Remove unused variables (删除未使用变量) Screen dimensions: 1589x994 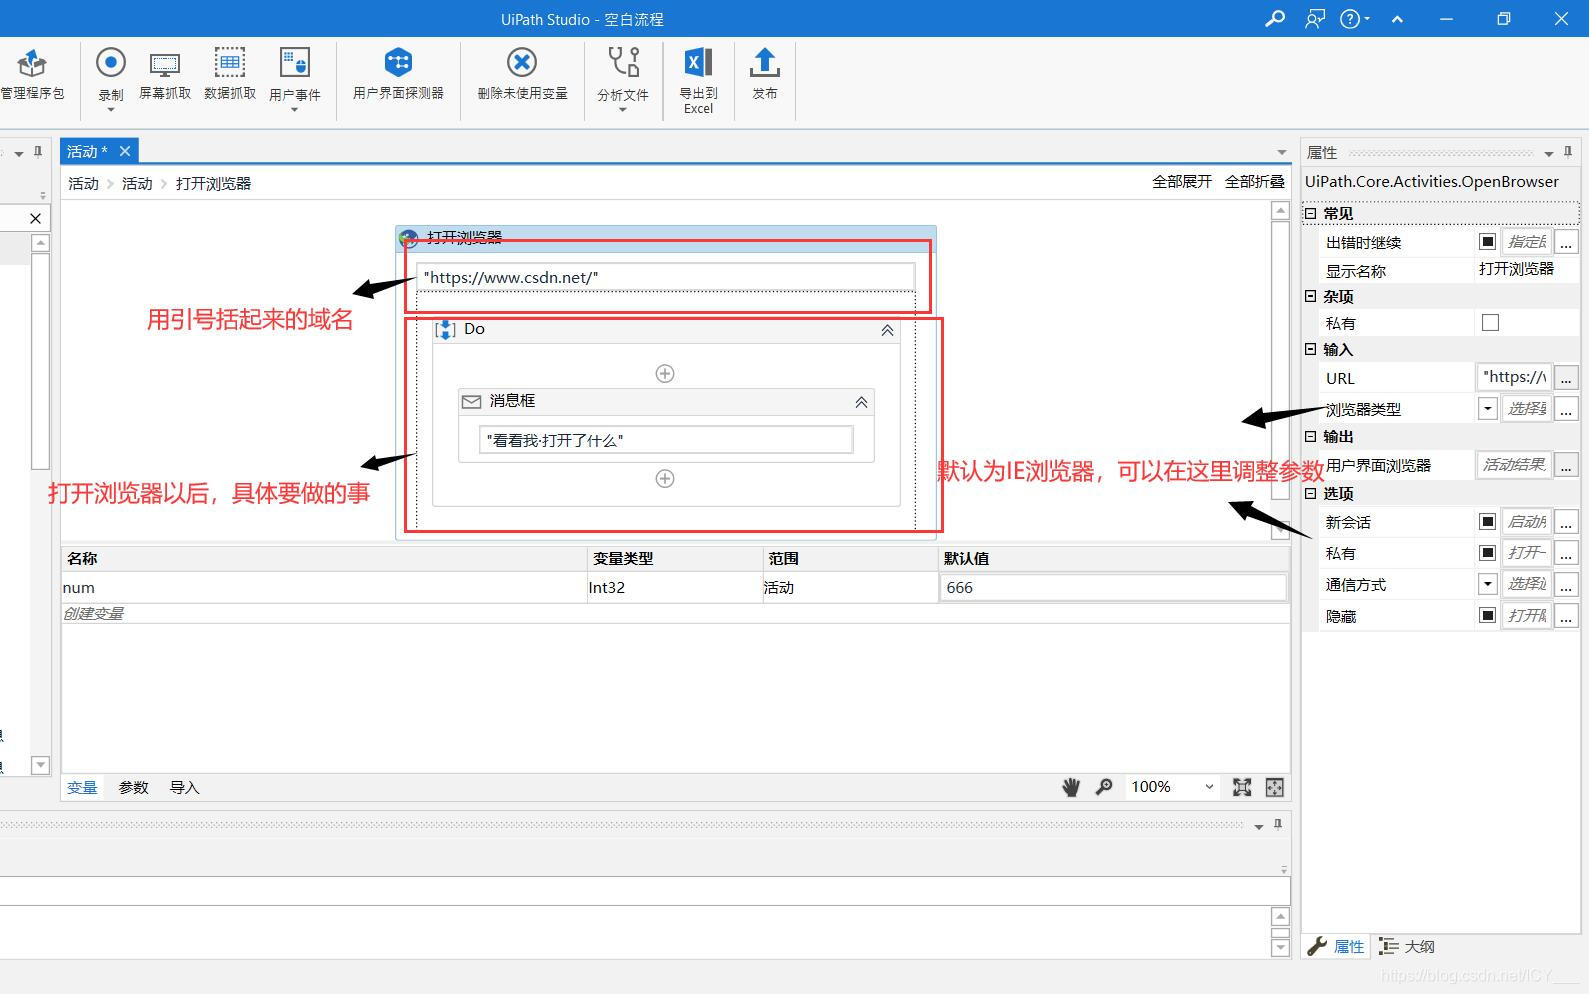(x=522, y=75)
